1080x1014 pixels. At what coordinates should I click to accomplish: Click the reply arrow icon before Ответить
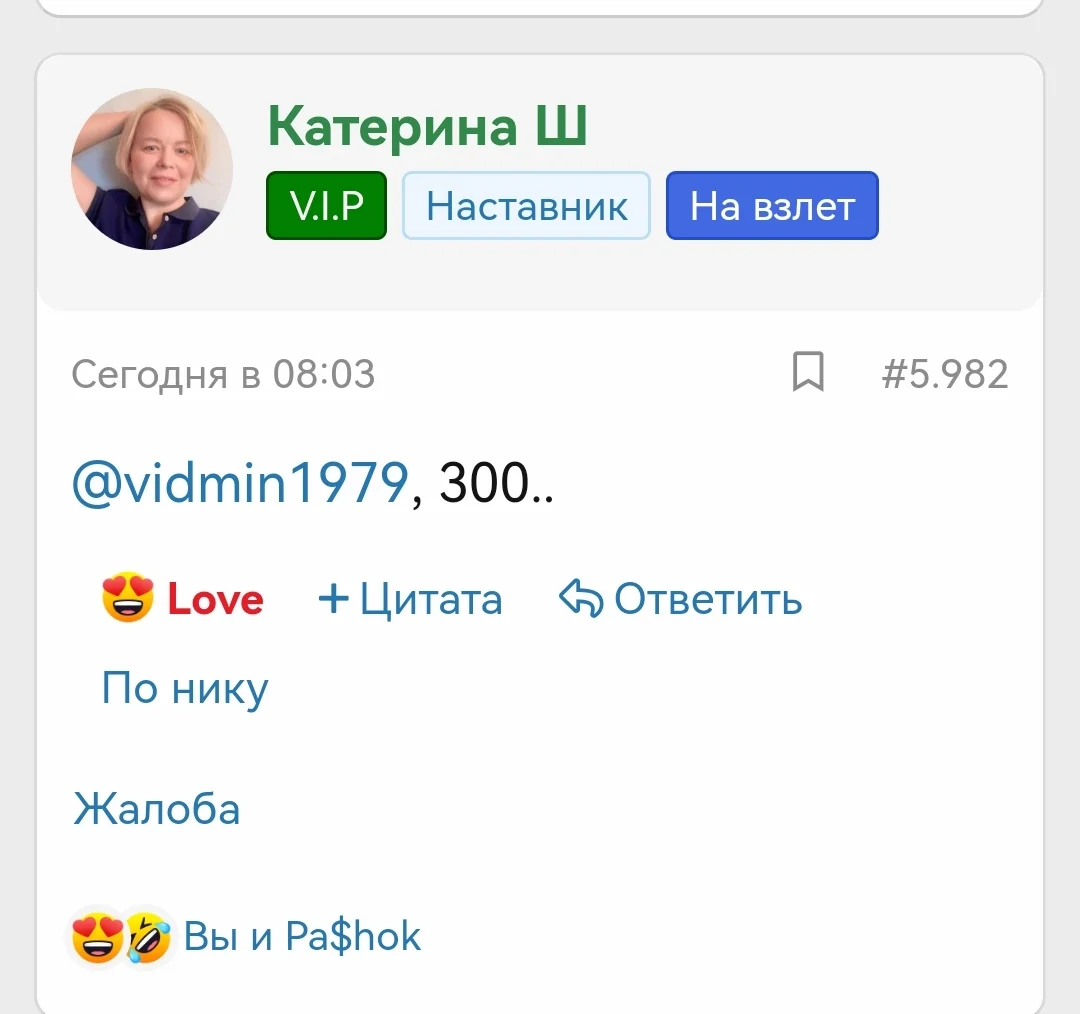click(x=581, y=597)
